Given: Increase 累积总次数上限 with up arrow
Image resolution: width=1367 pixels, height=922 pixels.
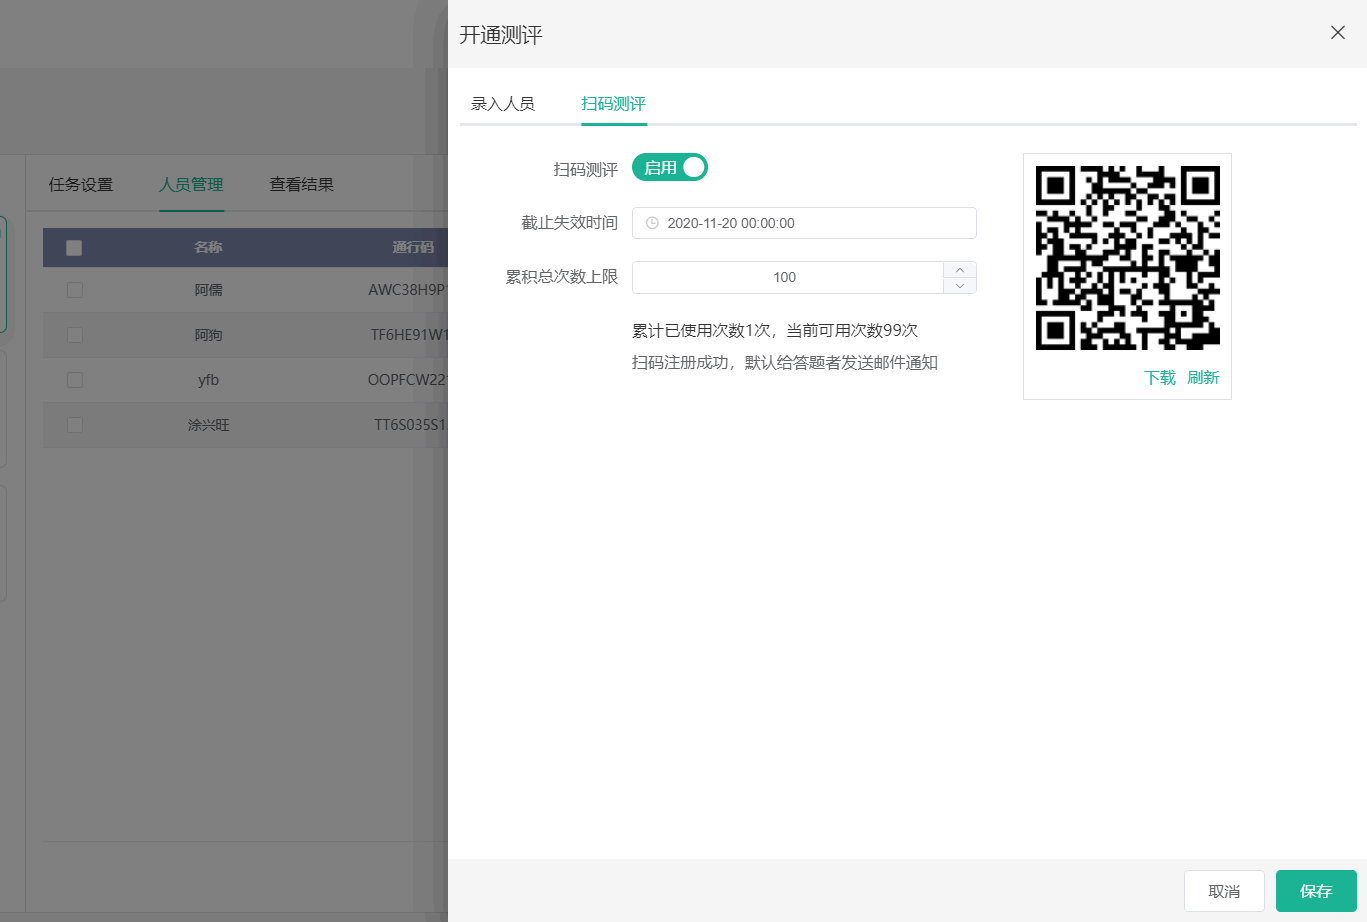Looking at the screenshot, I should pyautogui.click(x=960, y=270).
